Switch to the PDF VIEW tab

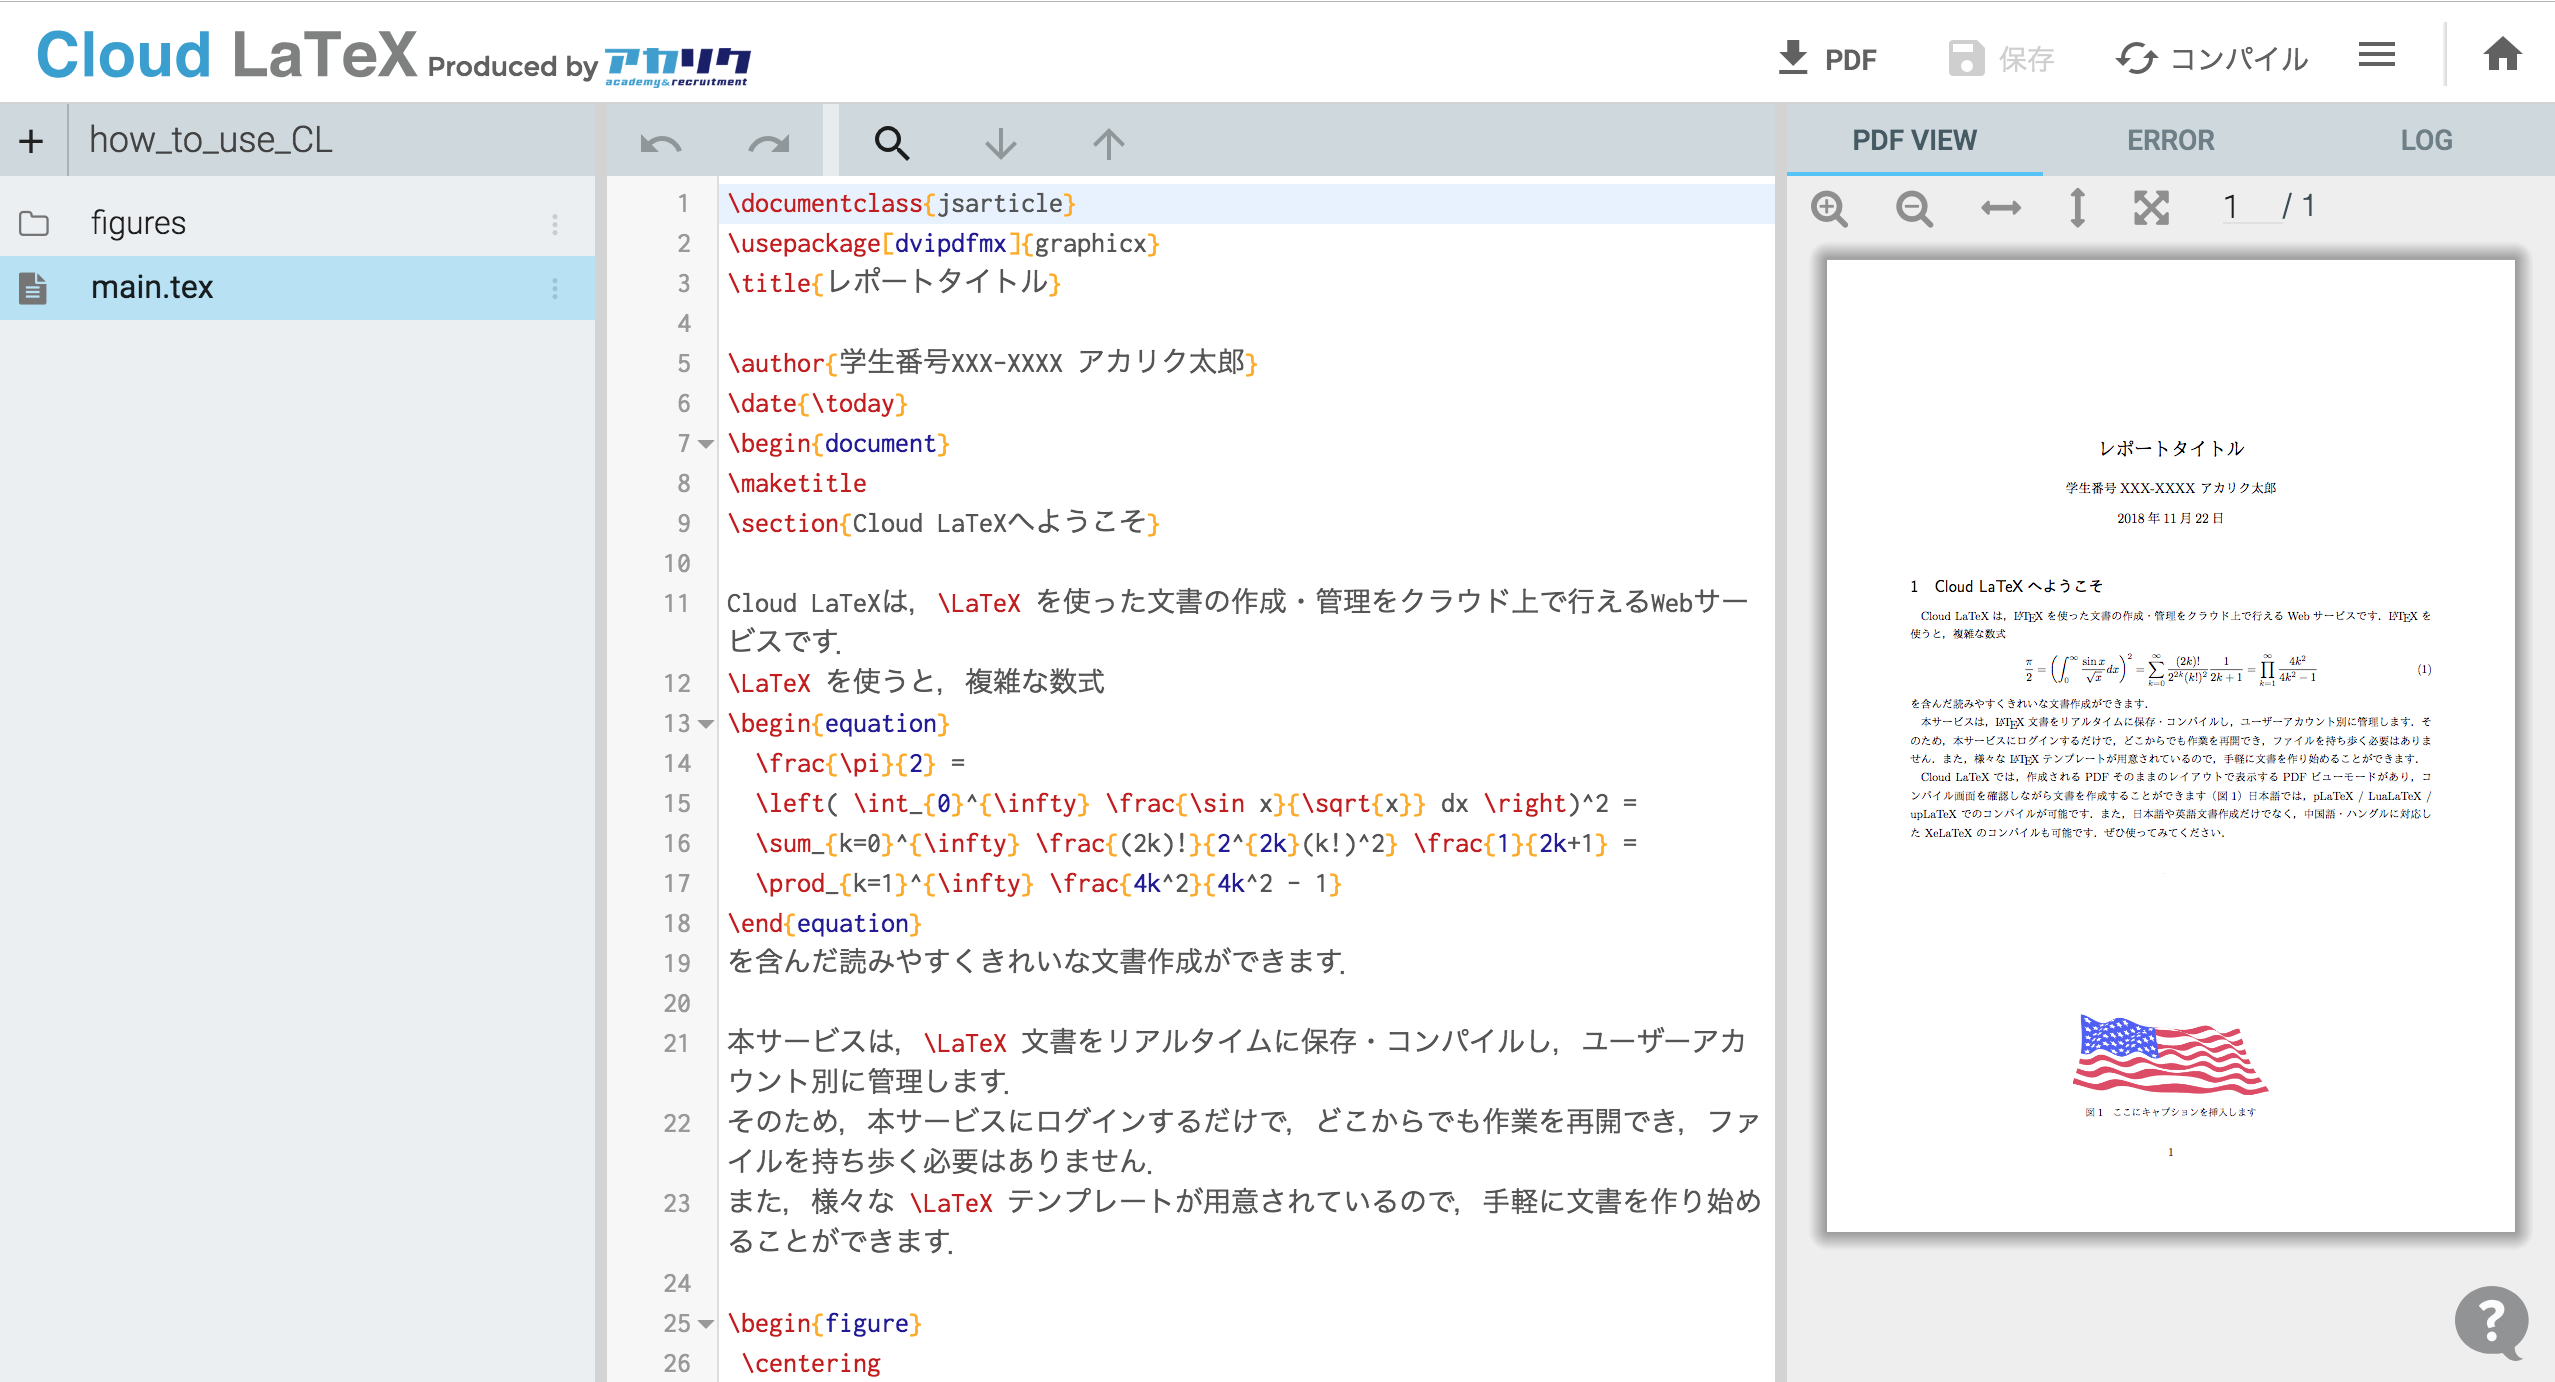pyautogui.click(x=1914, y=140)
